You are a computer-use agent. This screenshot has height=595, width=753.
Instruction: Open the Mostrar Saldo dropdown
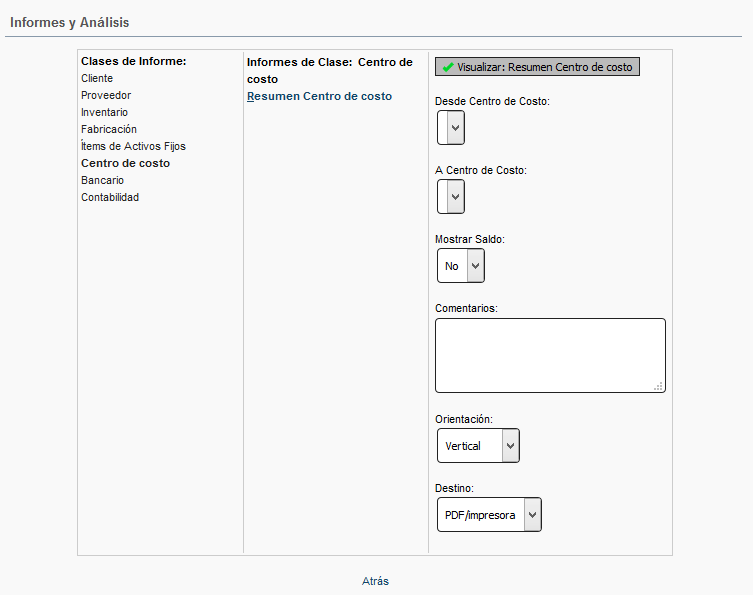(461, 266)
